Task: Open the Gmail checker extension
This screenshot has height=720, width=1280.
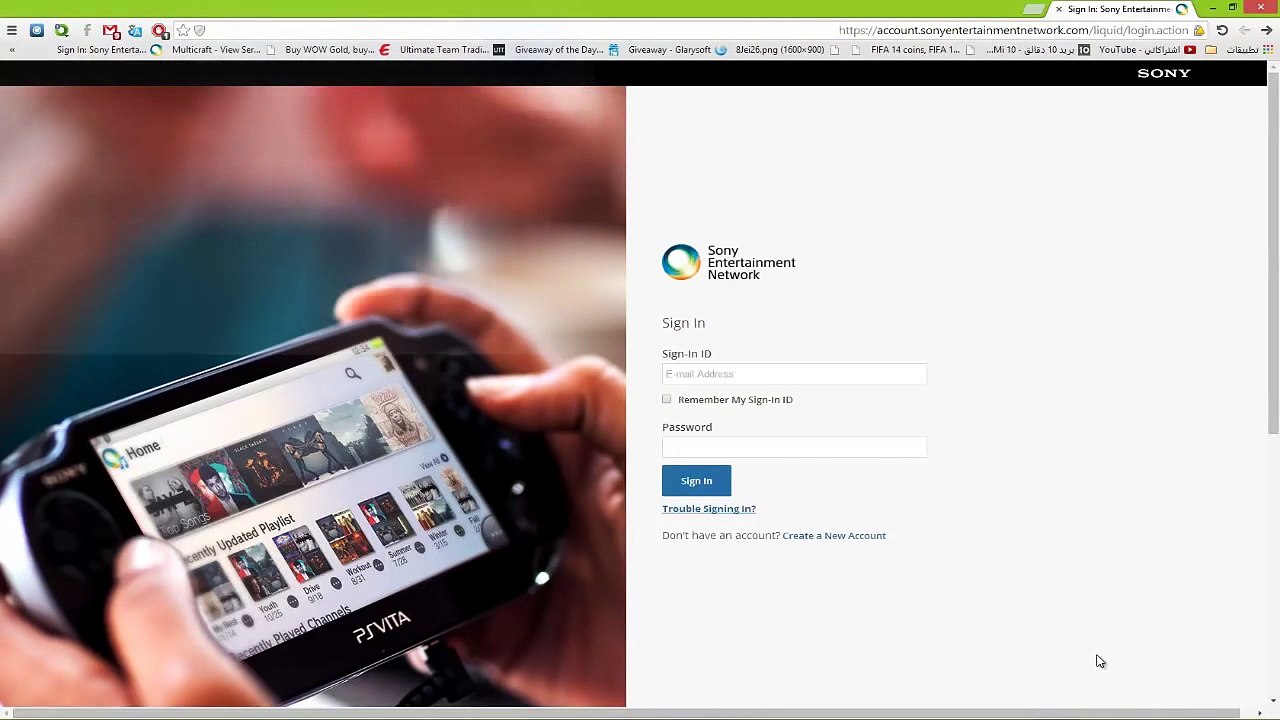Action: coord(111,30)
